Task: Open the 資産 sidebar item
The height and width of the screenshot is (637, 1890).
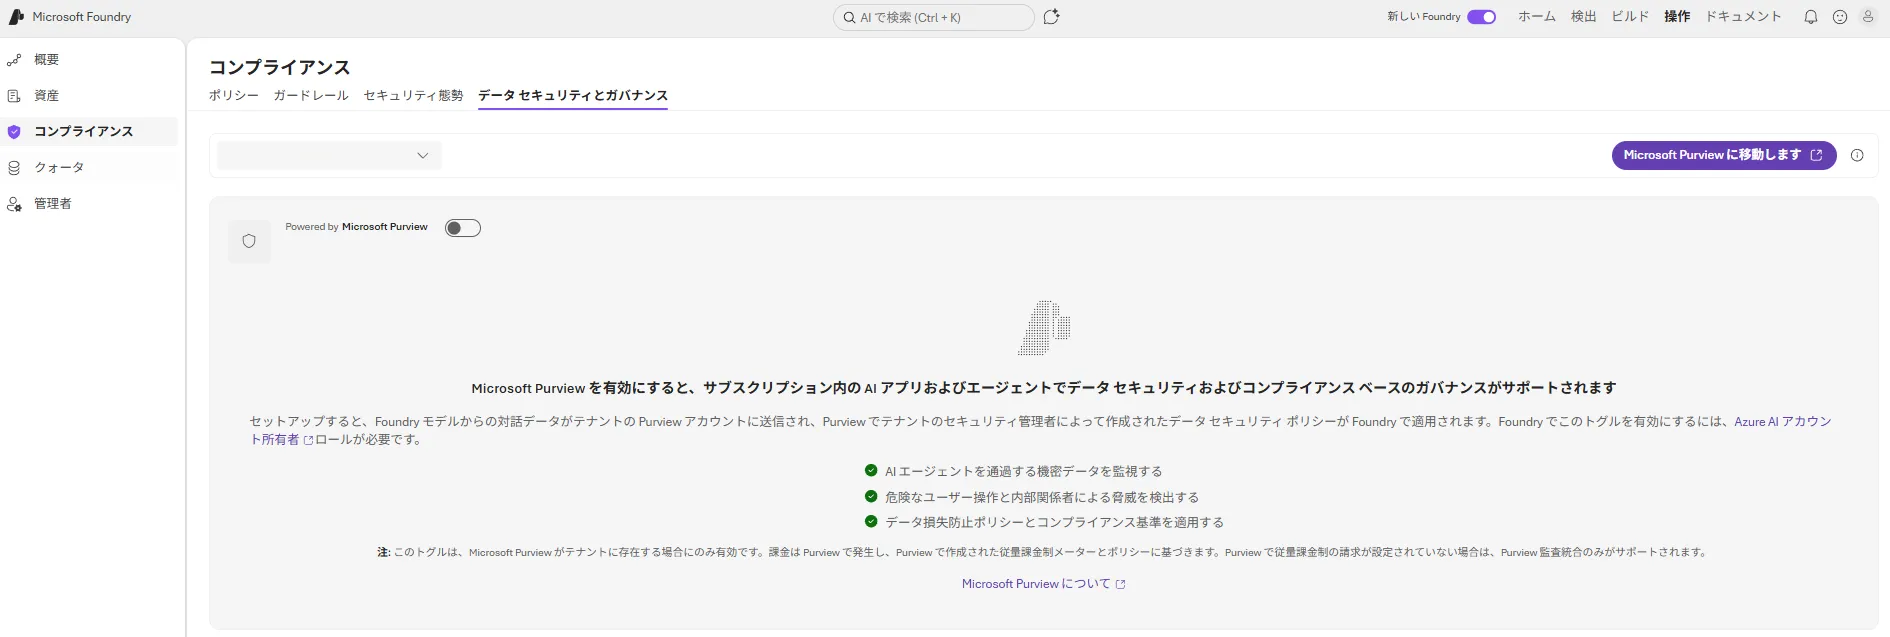Action: point(89,96)
